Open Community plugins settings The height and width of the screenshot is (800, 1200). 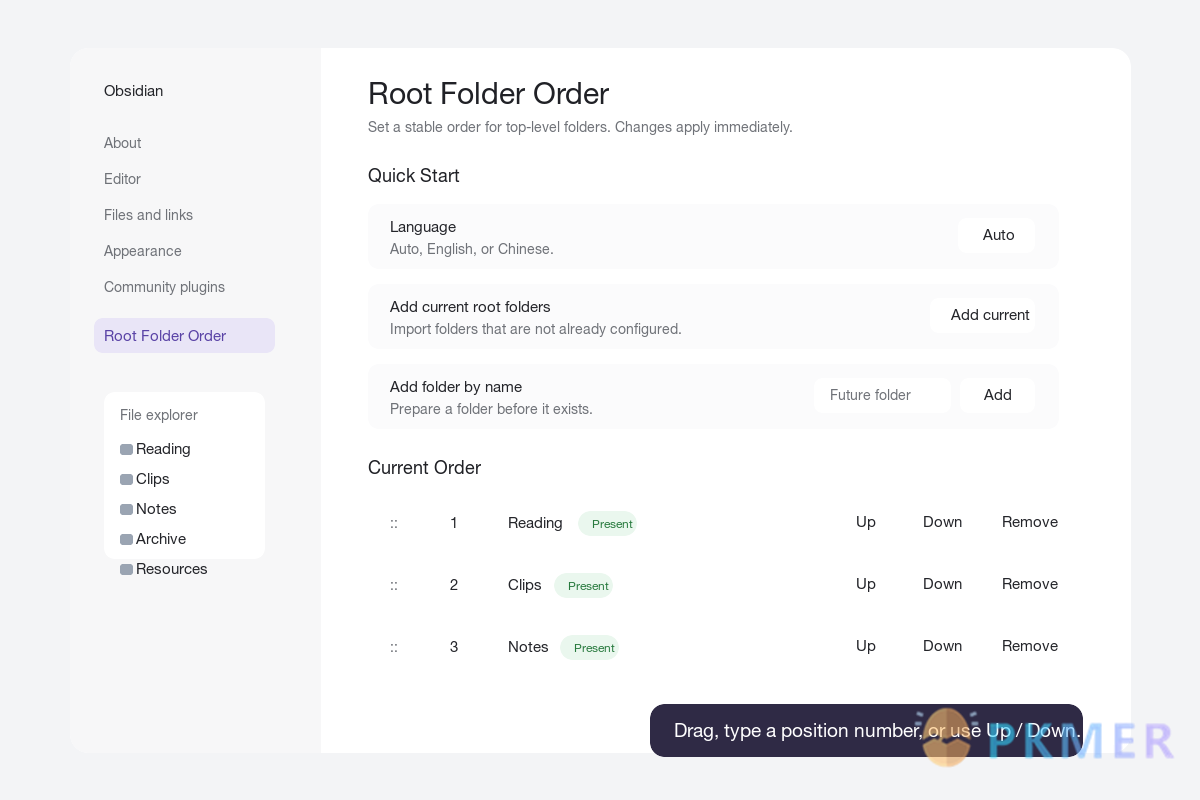(164, 287)
